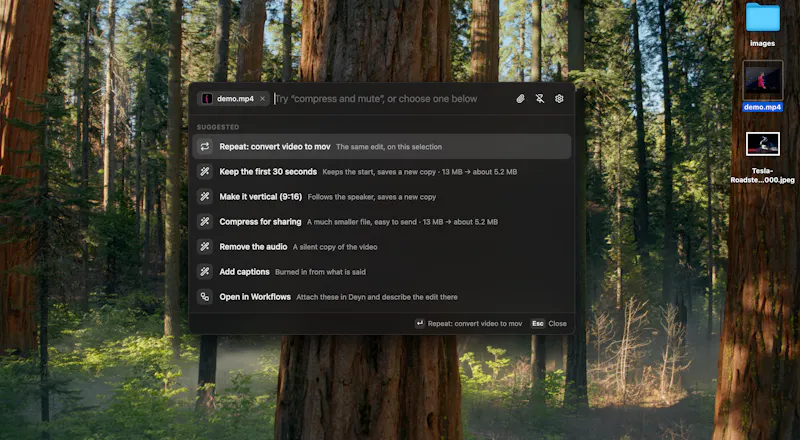Choose the Add captions suggestion
The height and width of the screenshot is (440, 800).
[x=382, y=272]
